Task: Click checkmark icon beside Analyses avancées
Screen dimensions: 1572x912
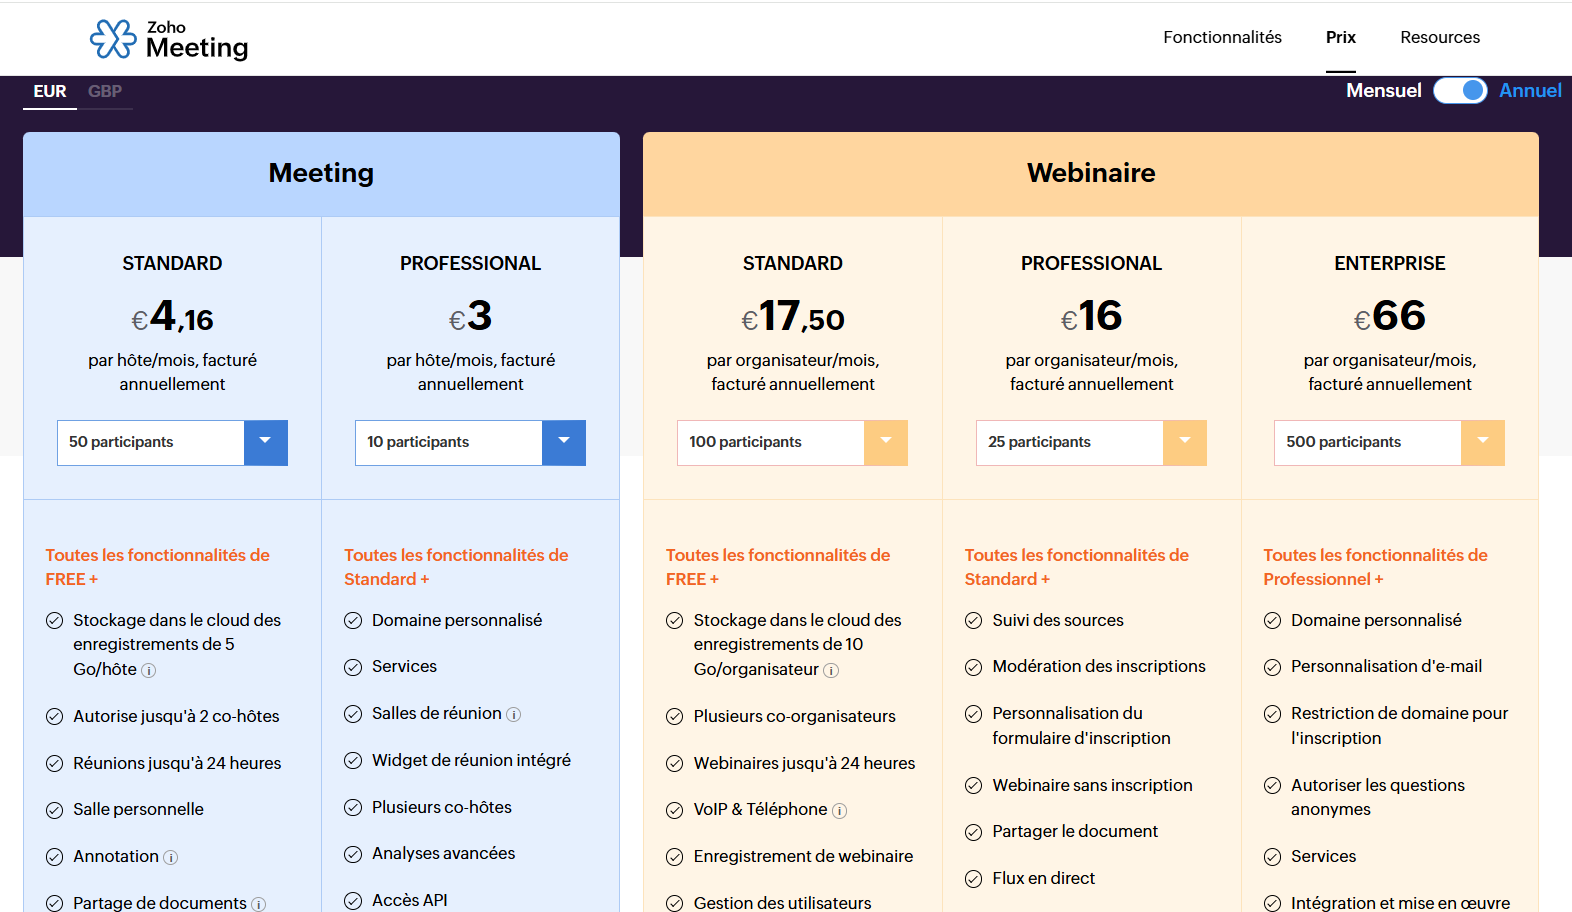Action: [353, 854]
